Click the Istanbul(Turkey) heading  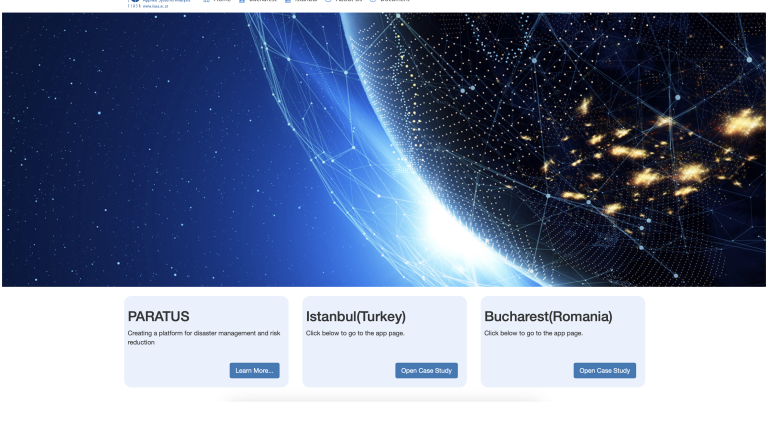point(356,316)
